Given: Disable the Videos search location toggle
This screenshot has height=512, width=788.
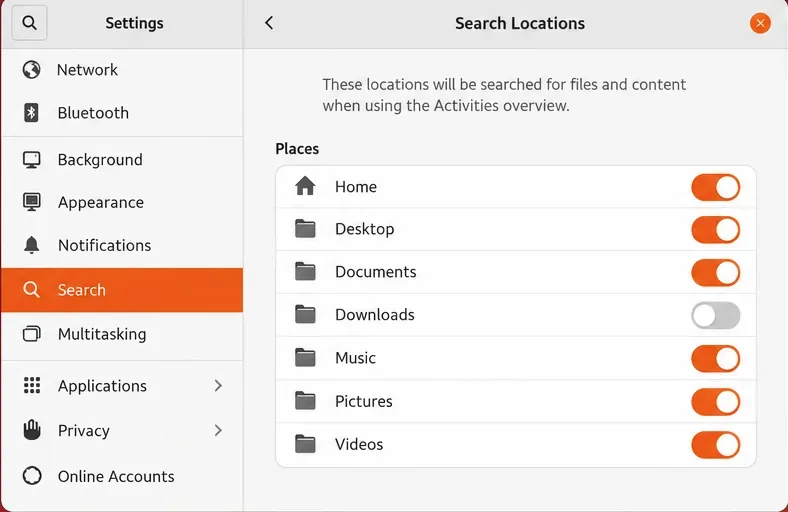Looking at the screenshot, I should [x=716, y=445].
